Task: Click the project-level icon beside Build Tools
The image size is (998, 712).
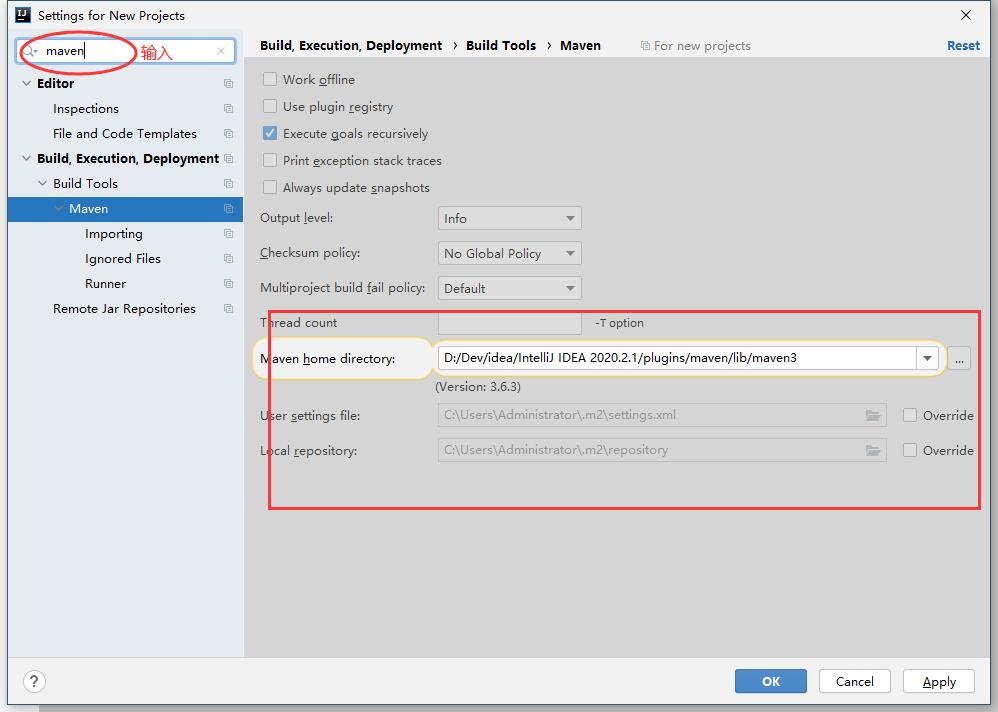Action: 228,183
